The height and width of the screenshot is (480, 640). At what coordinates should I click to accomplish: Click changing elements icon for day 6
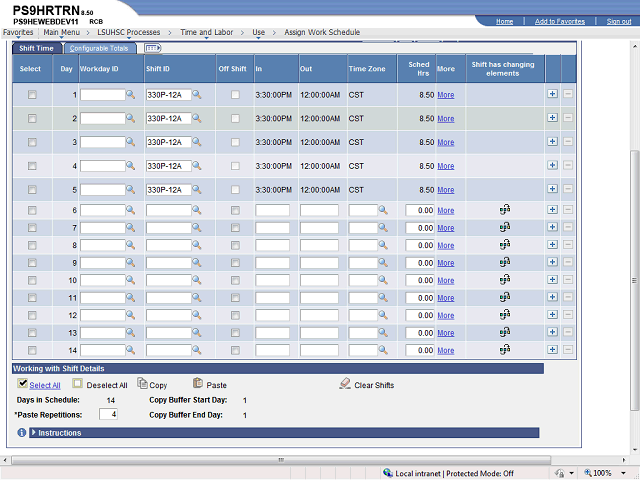click(x=505, y=210)
